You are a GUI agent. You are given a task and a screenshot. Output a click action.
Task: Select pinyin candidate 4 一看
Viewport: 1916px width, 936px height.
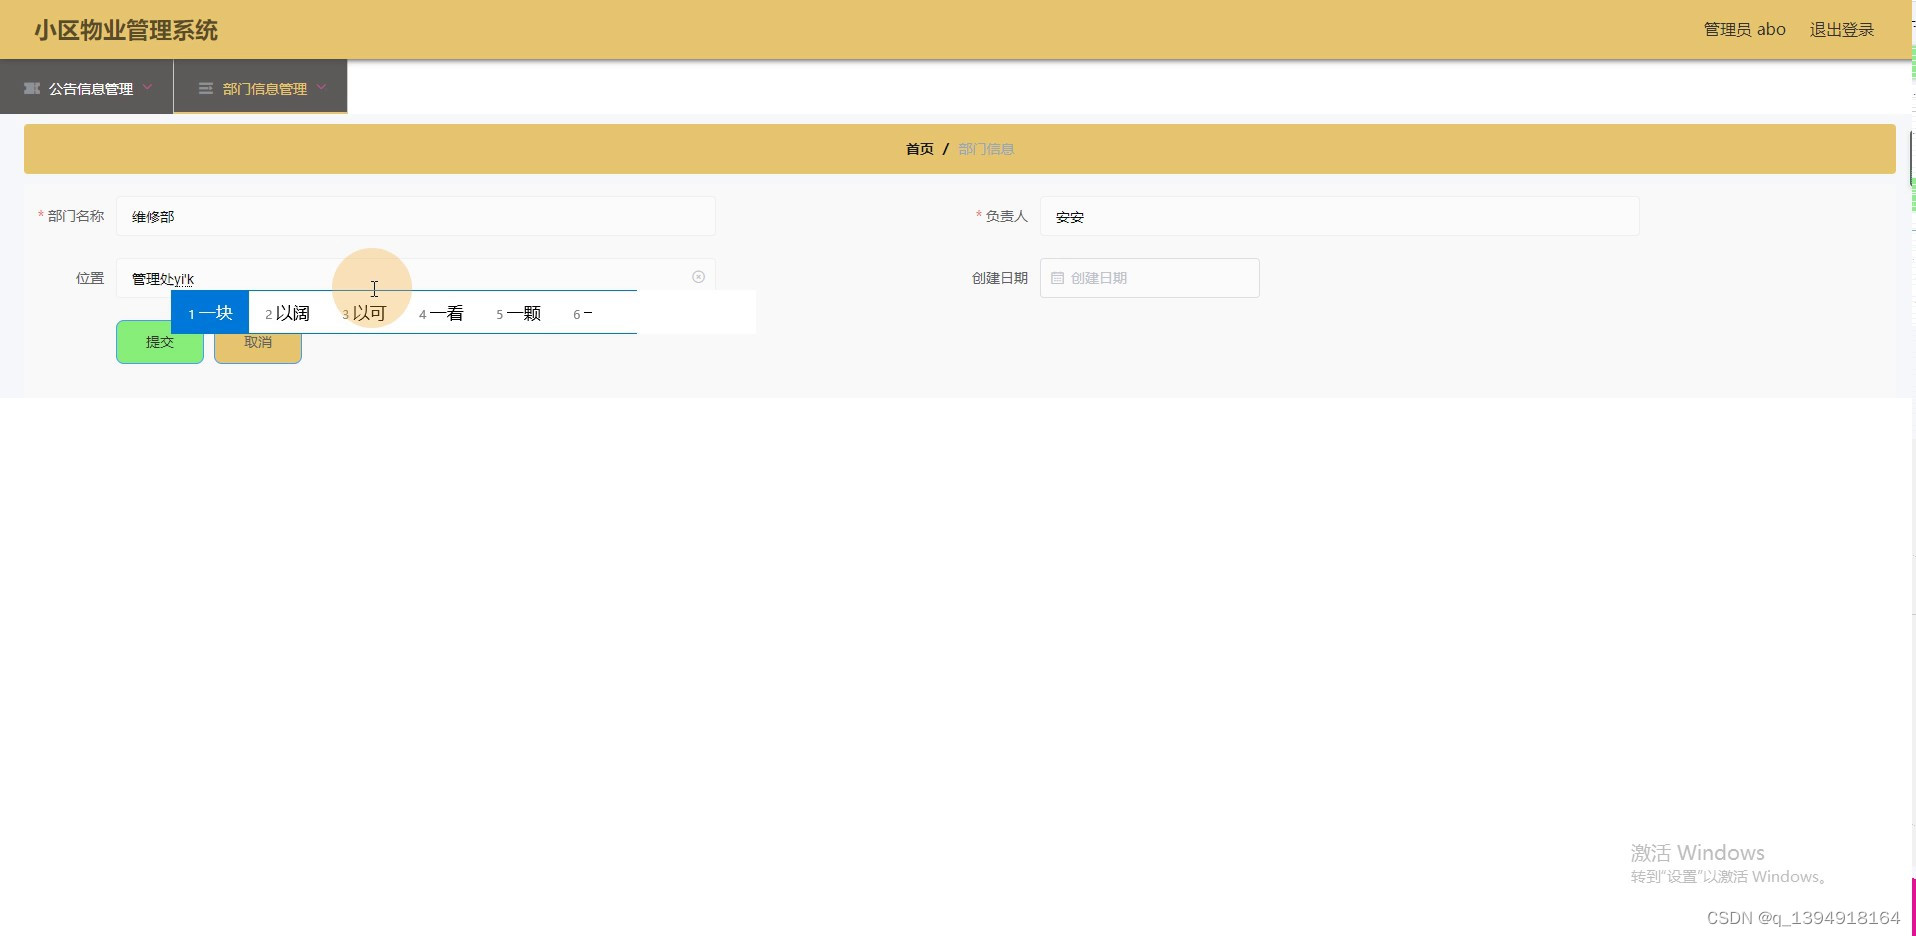pos(442,312)
